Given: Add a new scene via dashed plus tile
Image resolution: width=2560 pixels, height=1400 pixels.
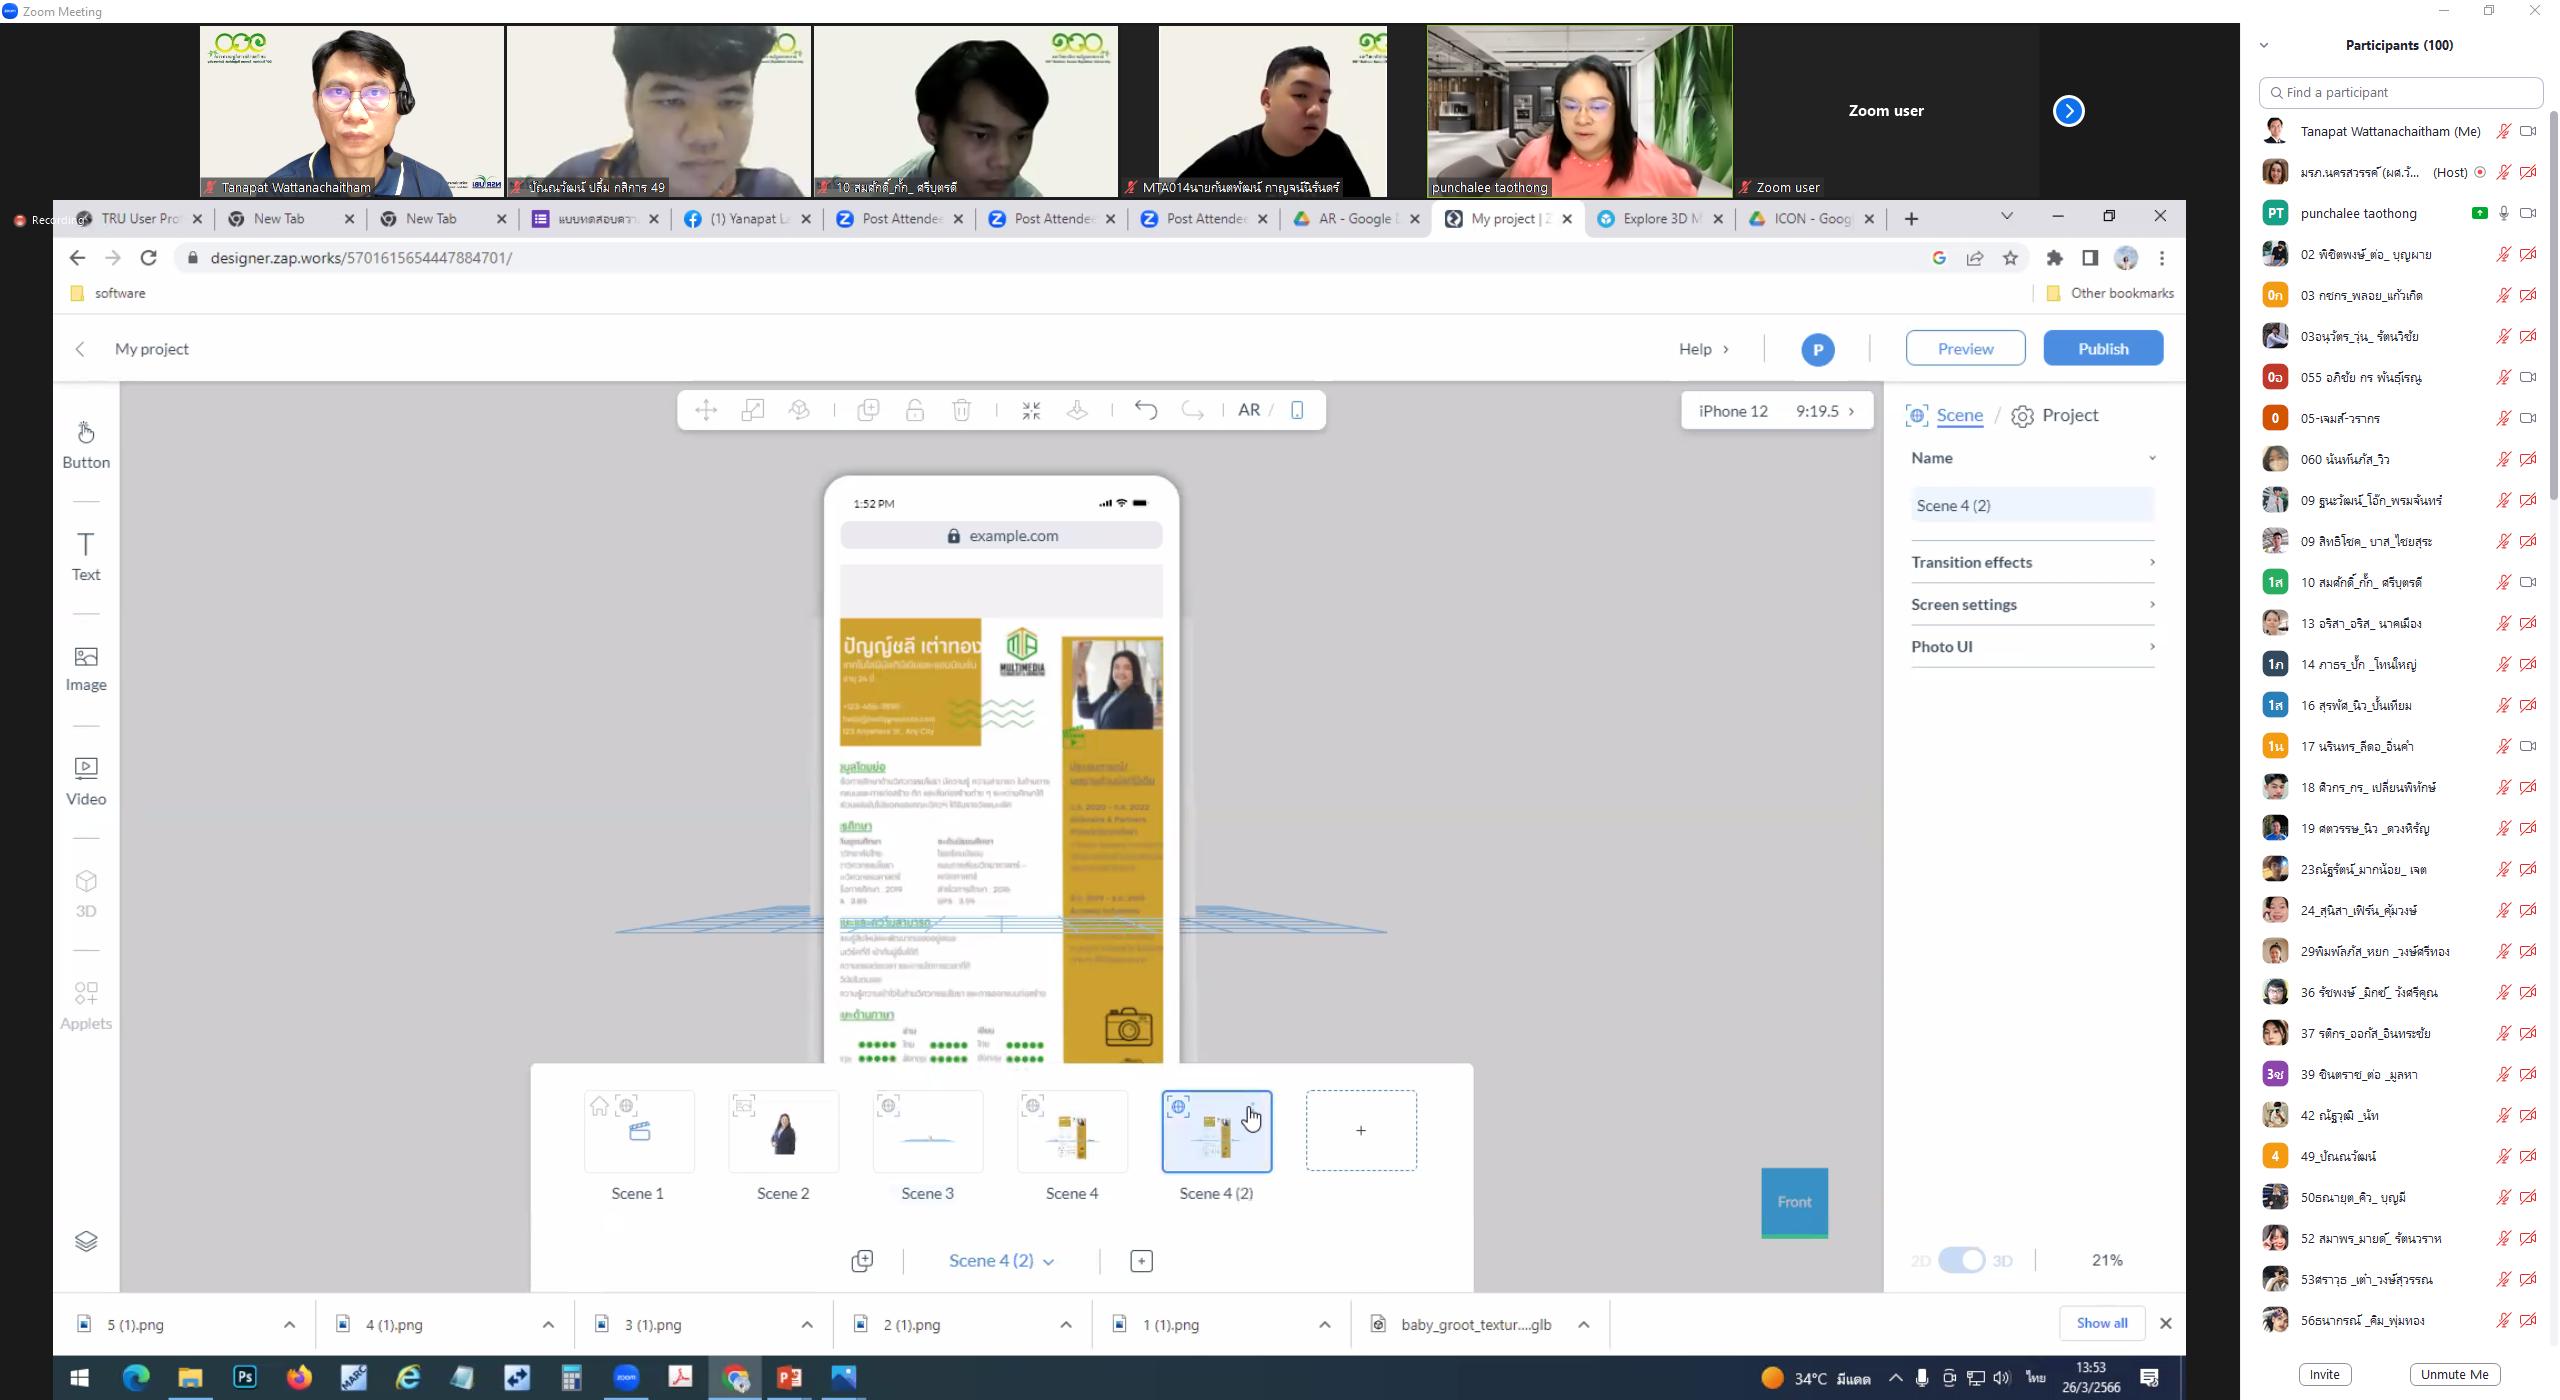Looking at the screenshot, I should click(x=1361, y=1130).
